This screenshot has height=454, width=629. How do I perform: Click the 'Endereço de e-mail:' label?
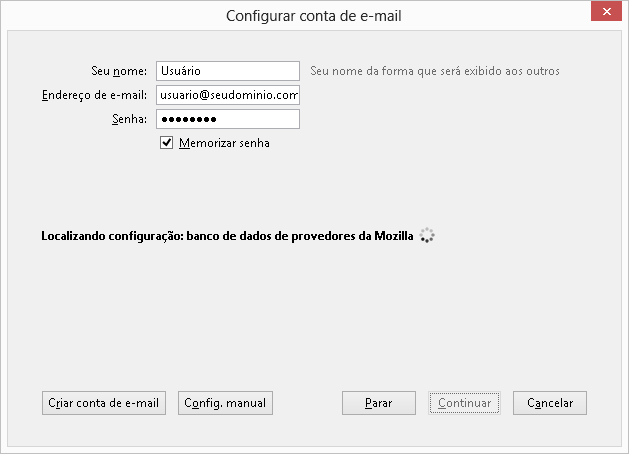[x=95, y=95]
